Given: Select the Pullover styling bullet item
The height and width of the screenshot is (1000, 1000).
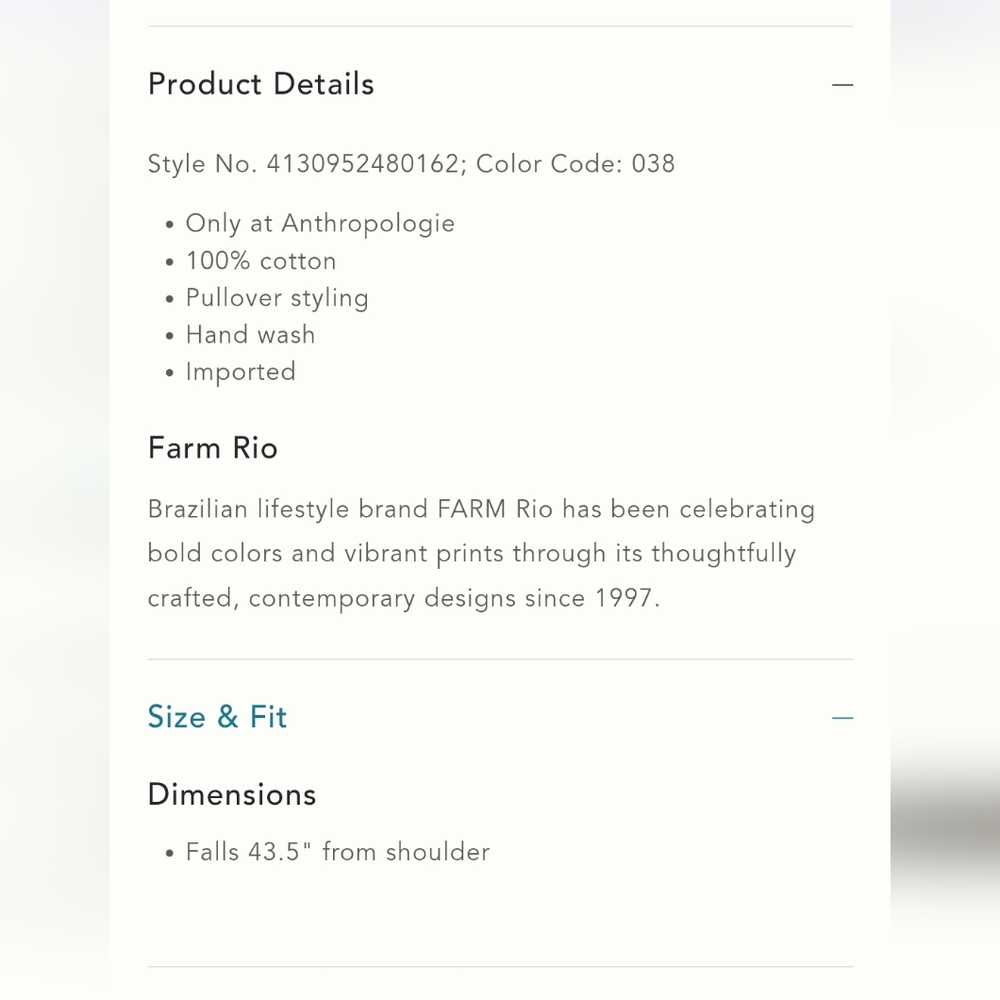Looking at the screenshot, I should point(277,298).
